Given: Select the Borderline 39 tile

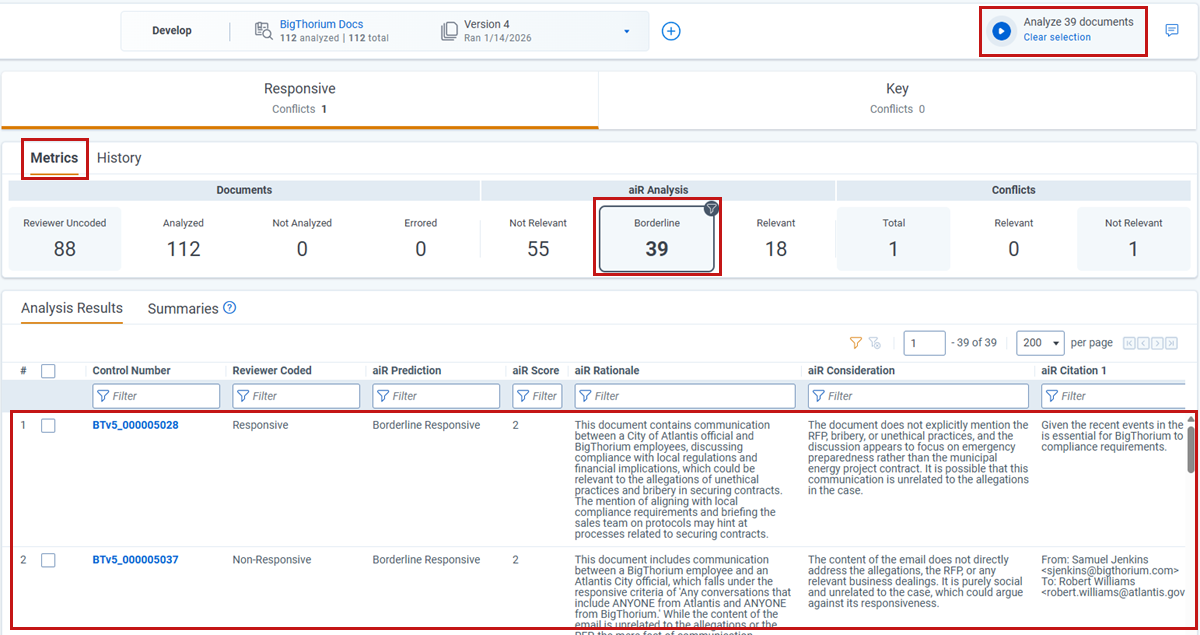Looking at the screenshot, I should [x=657, y=239].
